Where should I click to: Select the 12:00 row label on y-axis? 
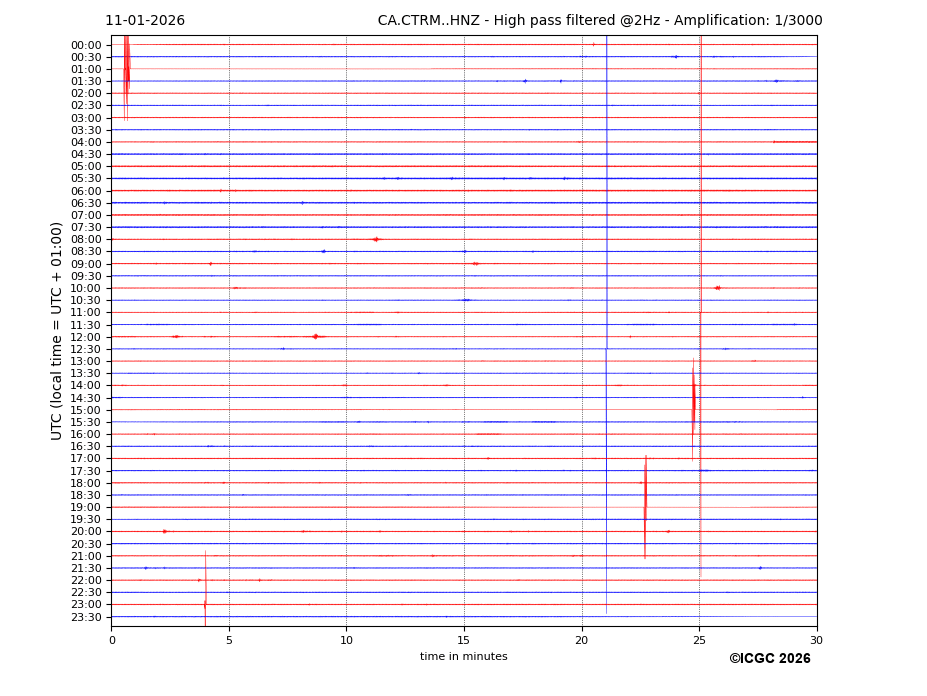(86, 337)
